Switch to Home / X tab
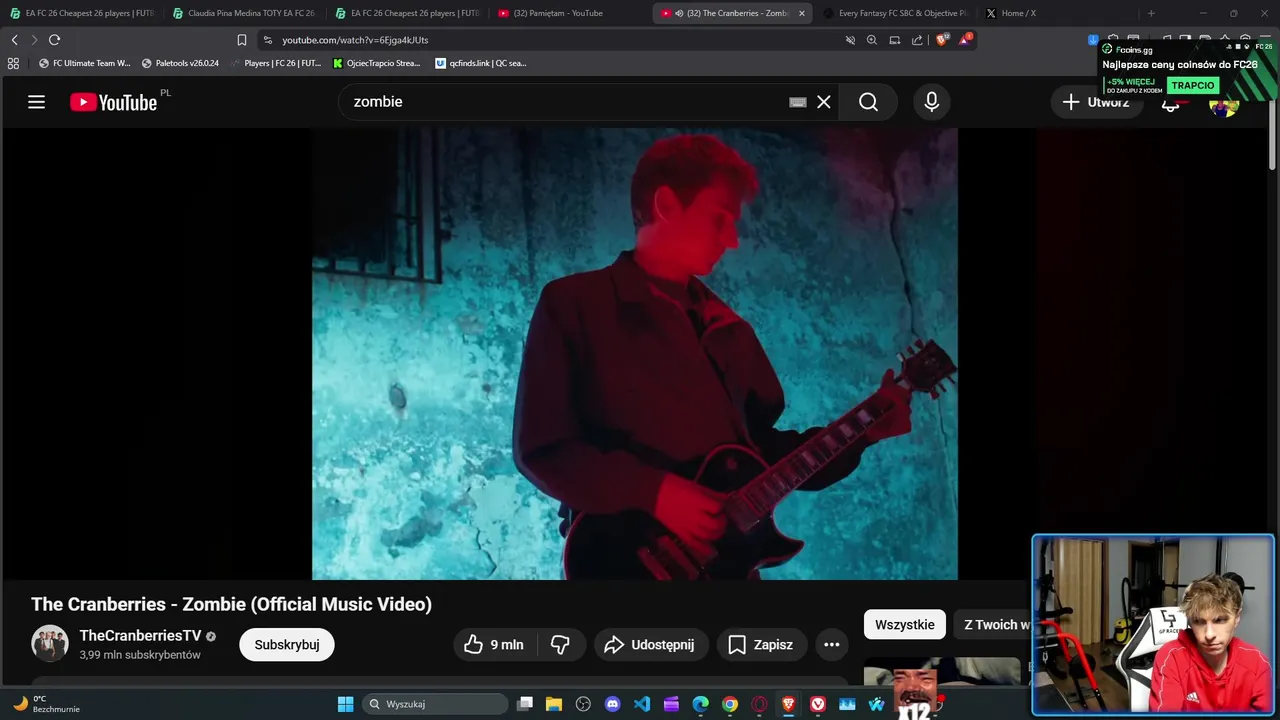The image size is (1280, 720). (1058, 13)
